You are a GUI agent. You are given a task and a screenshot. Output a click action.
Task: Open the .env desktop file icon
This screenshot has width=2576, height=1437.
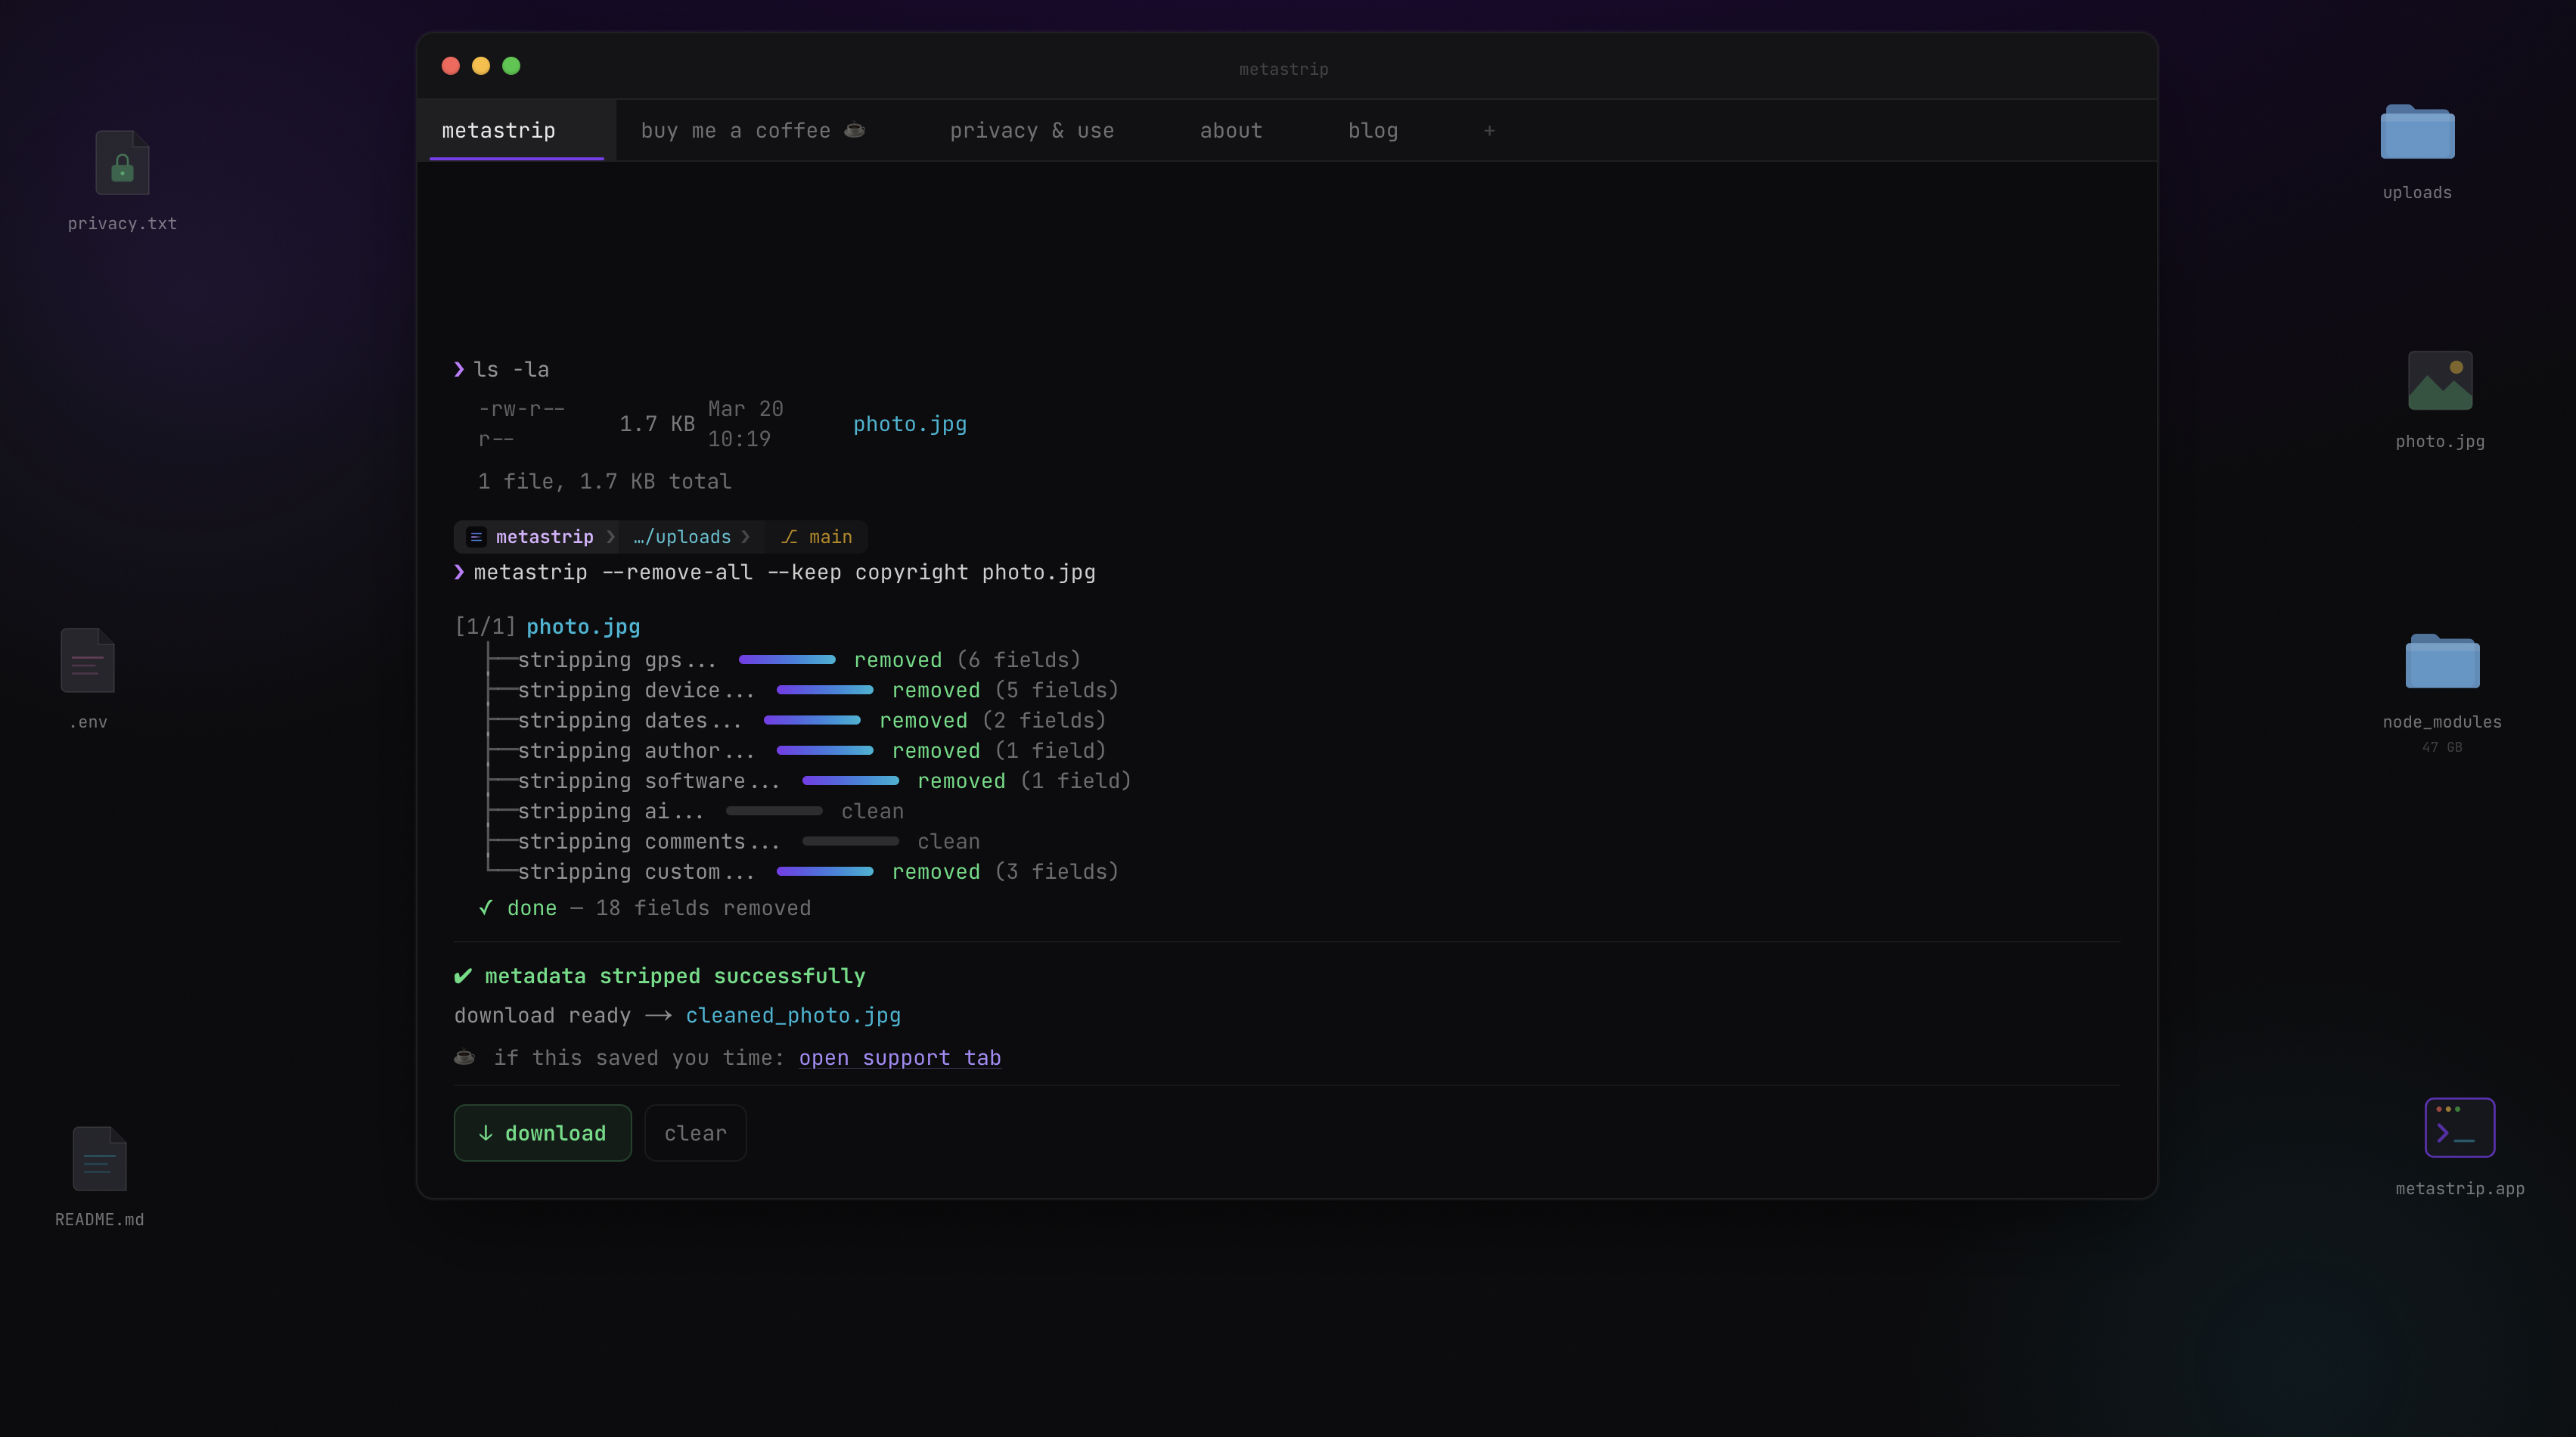click(88, 660)
